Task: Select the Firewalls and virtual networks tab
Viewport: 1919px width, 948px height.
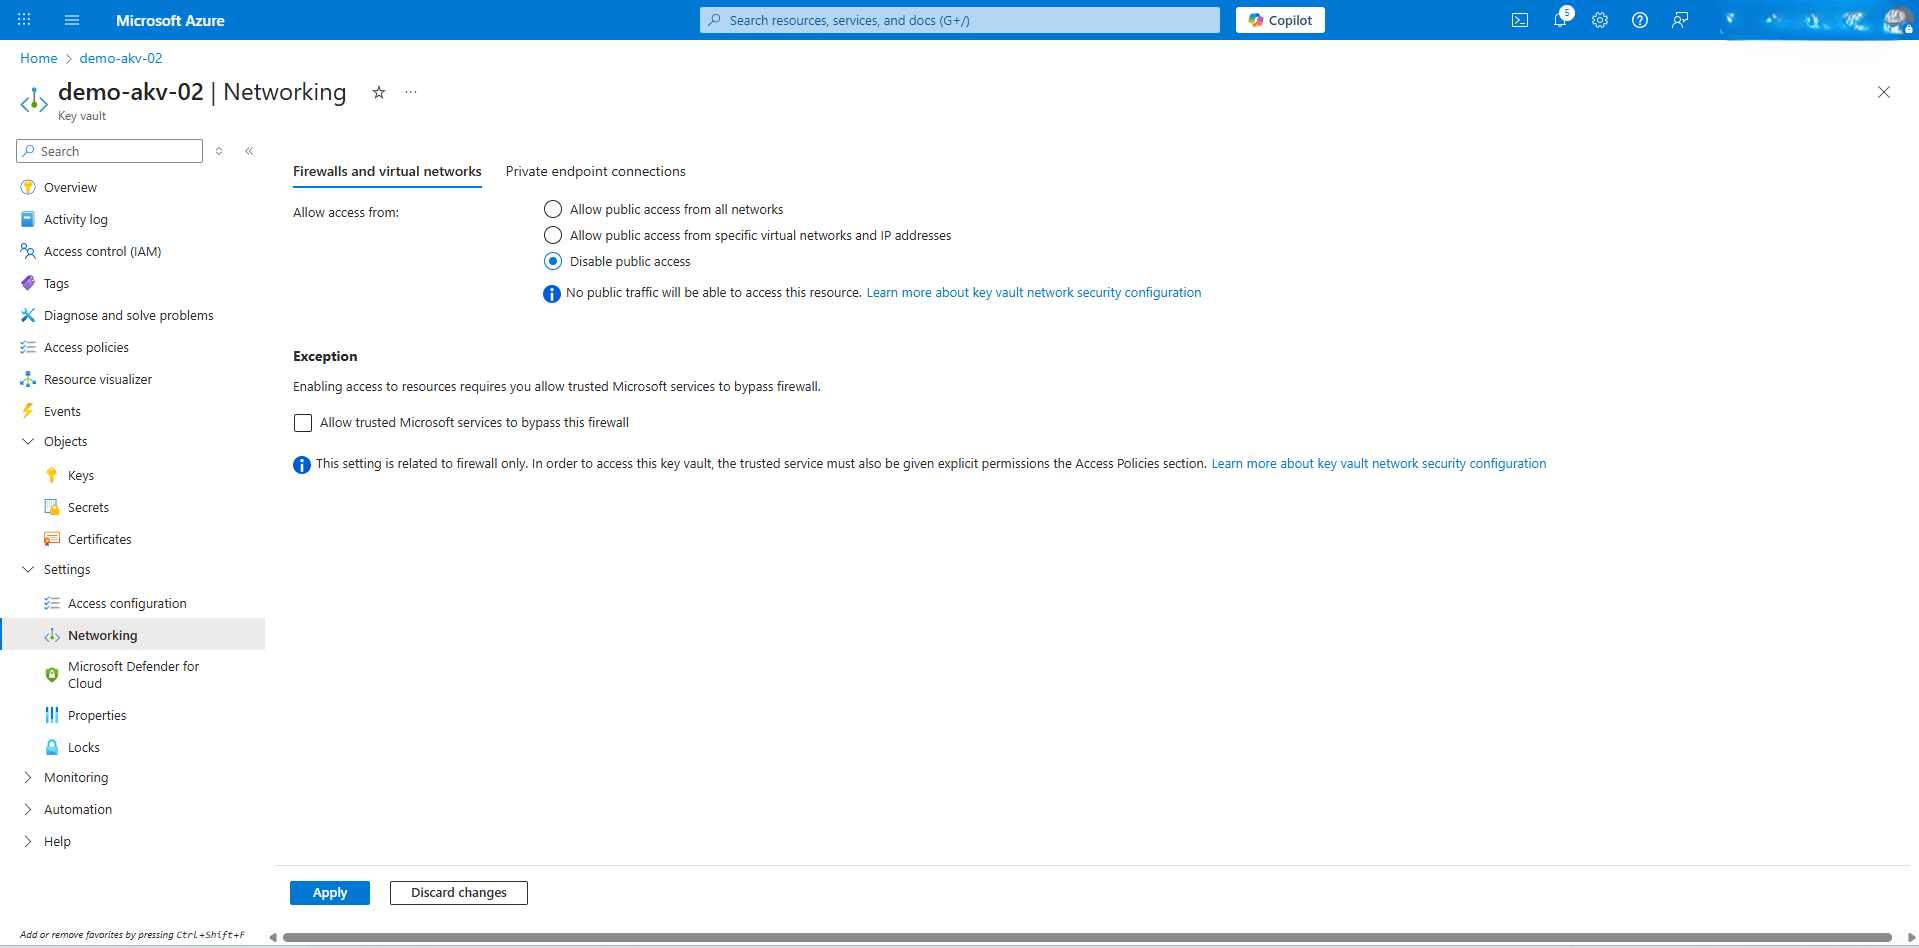Action: click(x=387, y=171)
